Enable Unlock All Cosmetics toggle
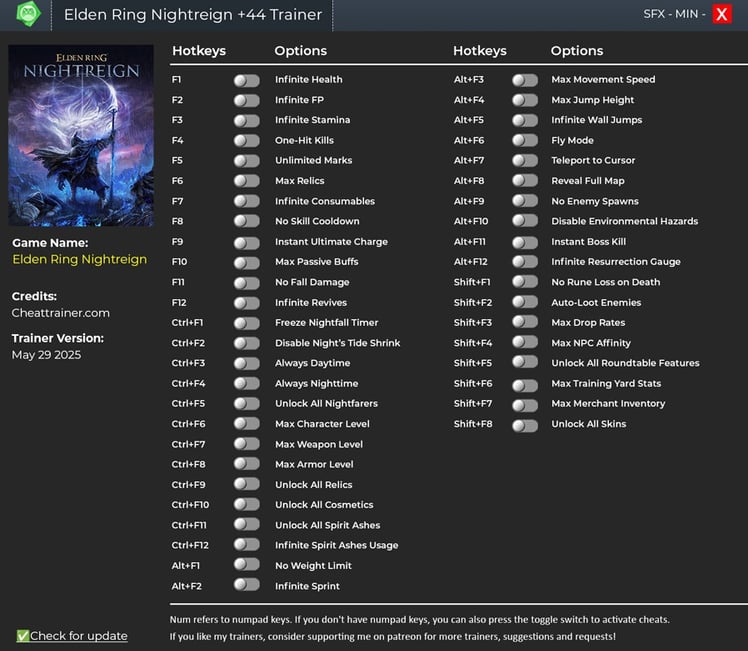The width and height of the screenshot is (748, 651). 247,504
